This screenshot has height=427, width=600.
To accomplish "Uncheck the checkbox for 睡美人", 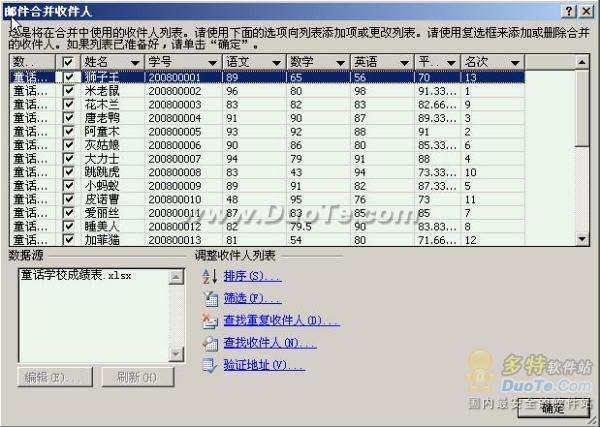I will (68, 227).
